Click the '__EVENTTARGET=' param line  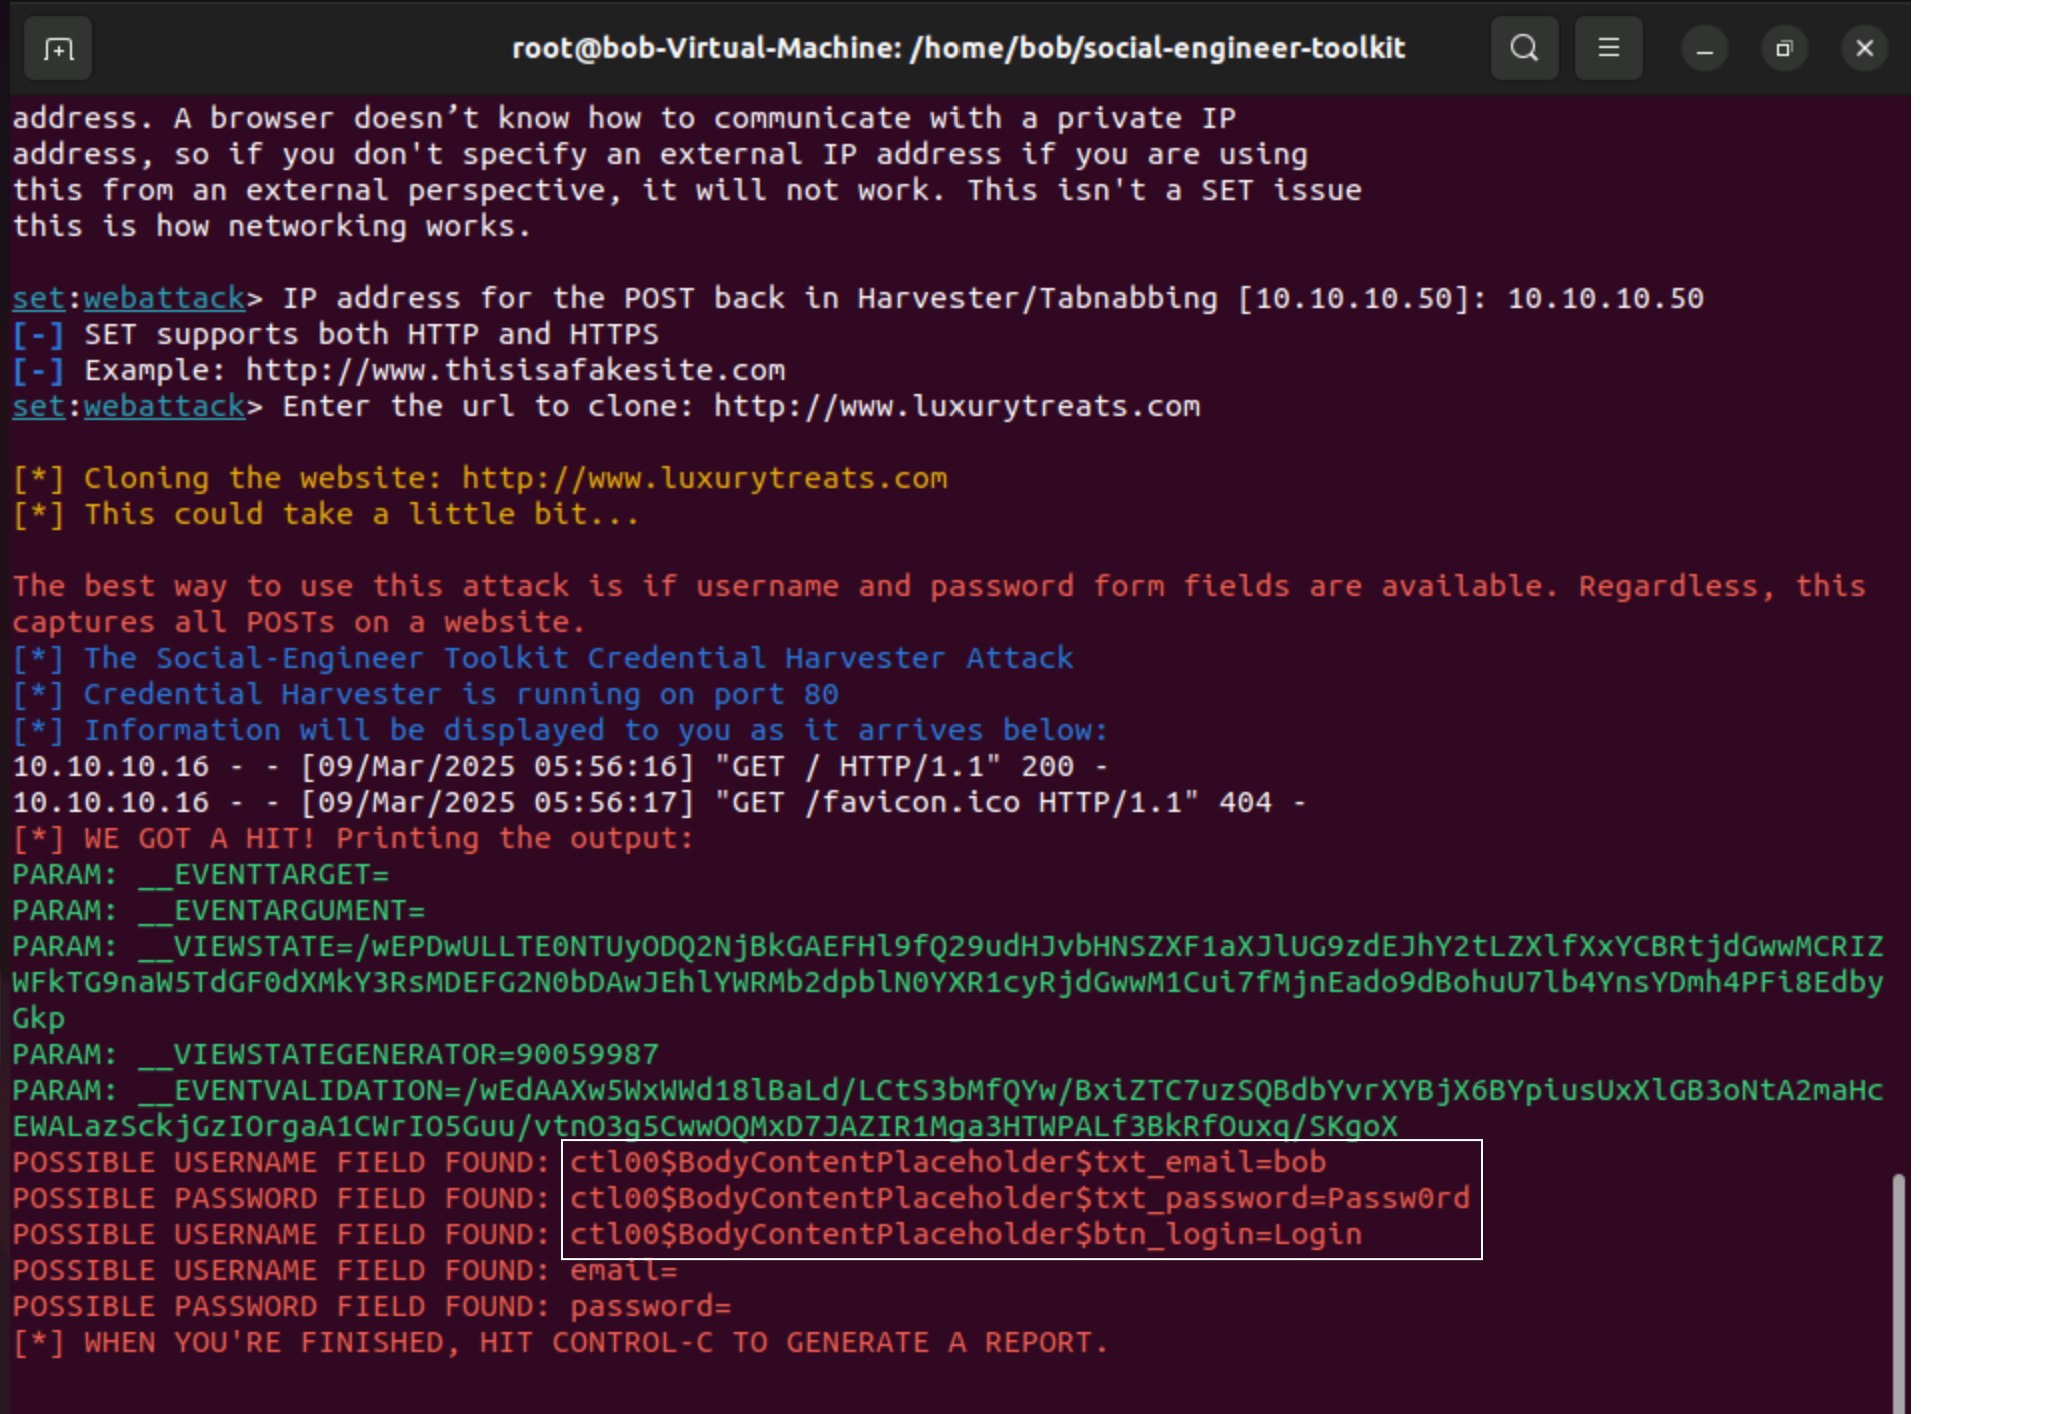tap(200, 874)
